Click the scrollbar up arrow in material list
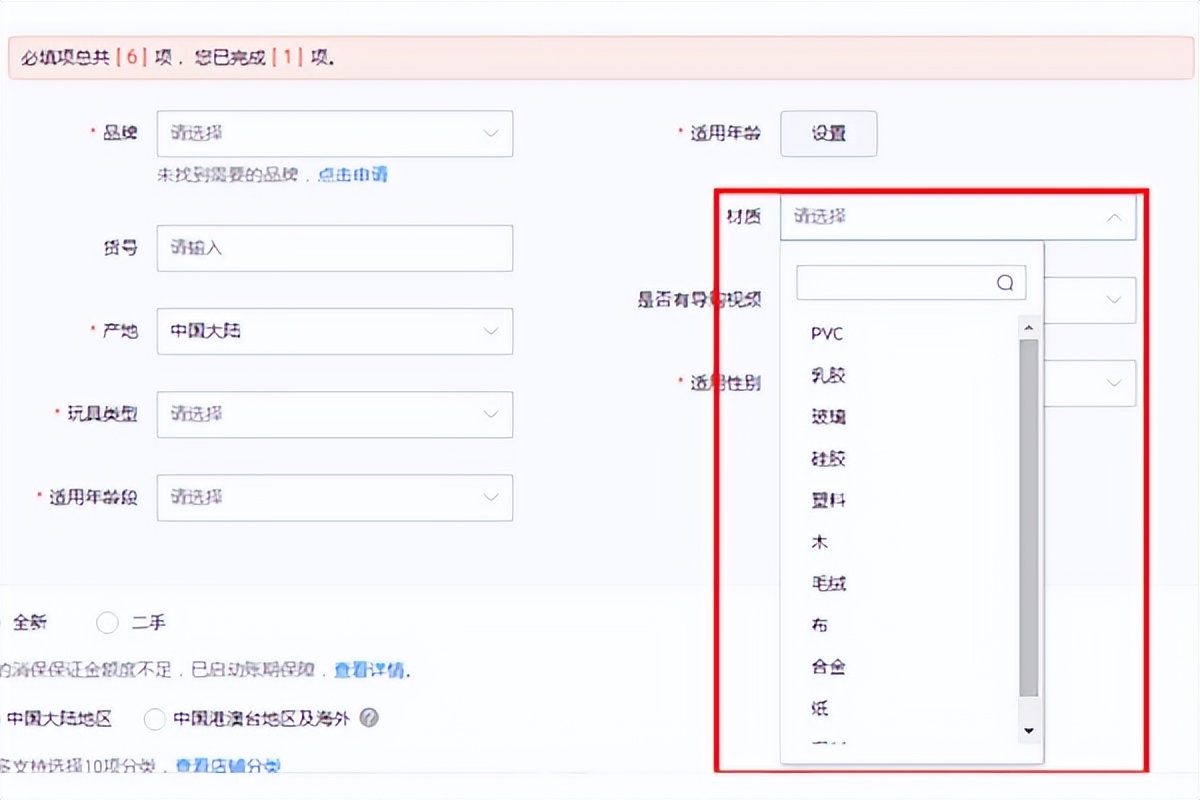The image size is (1200, 800). coord(1028,326)
